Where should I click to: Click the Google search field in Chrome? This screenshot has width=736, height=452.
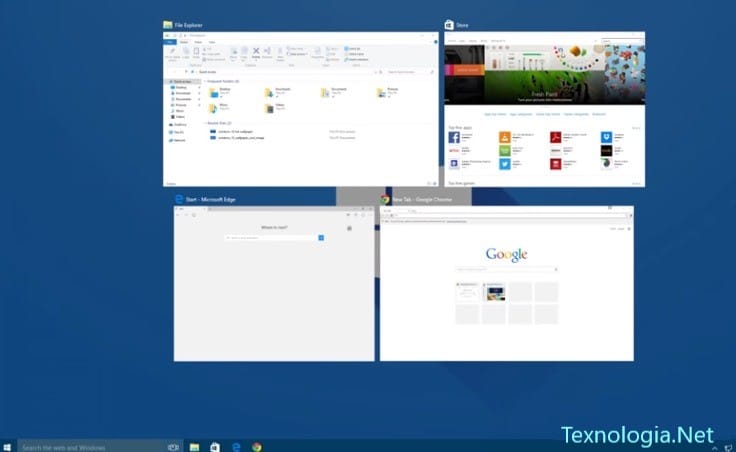506,270
